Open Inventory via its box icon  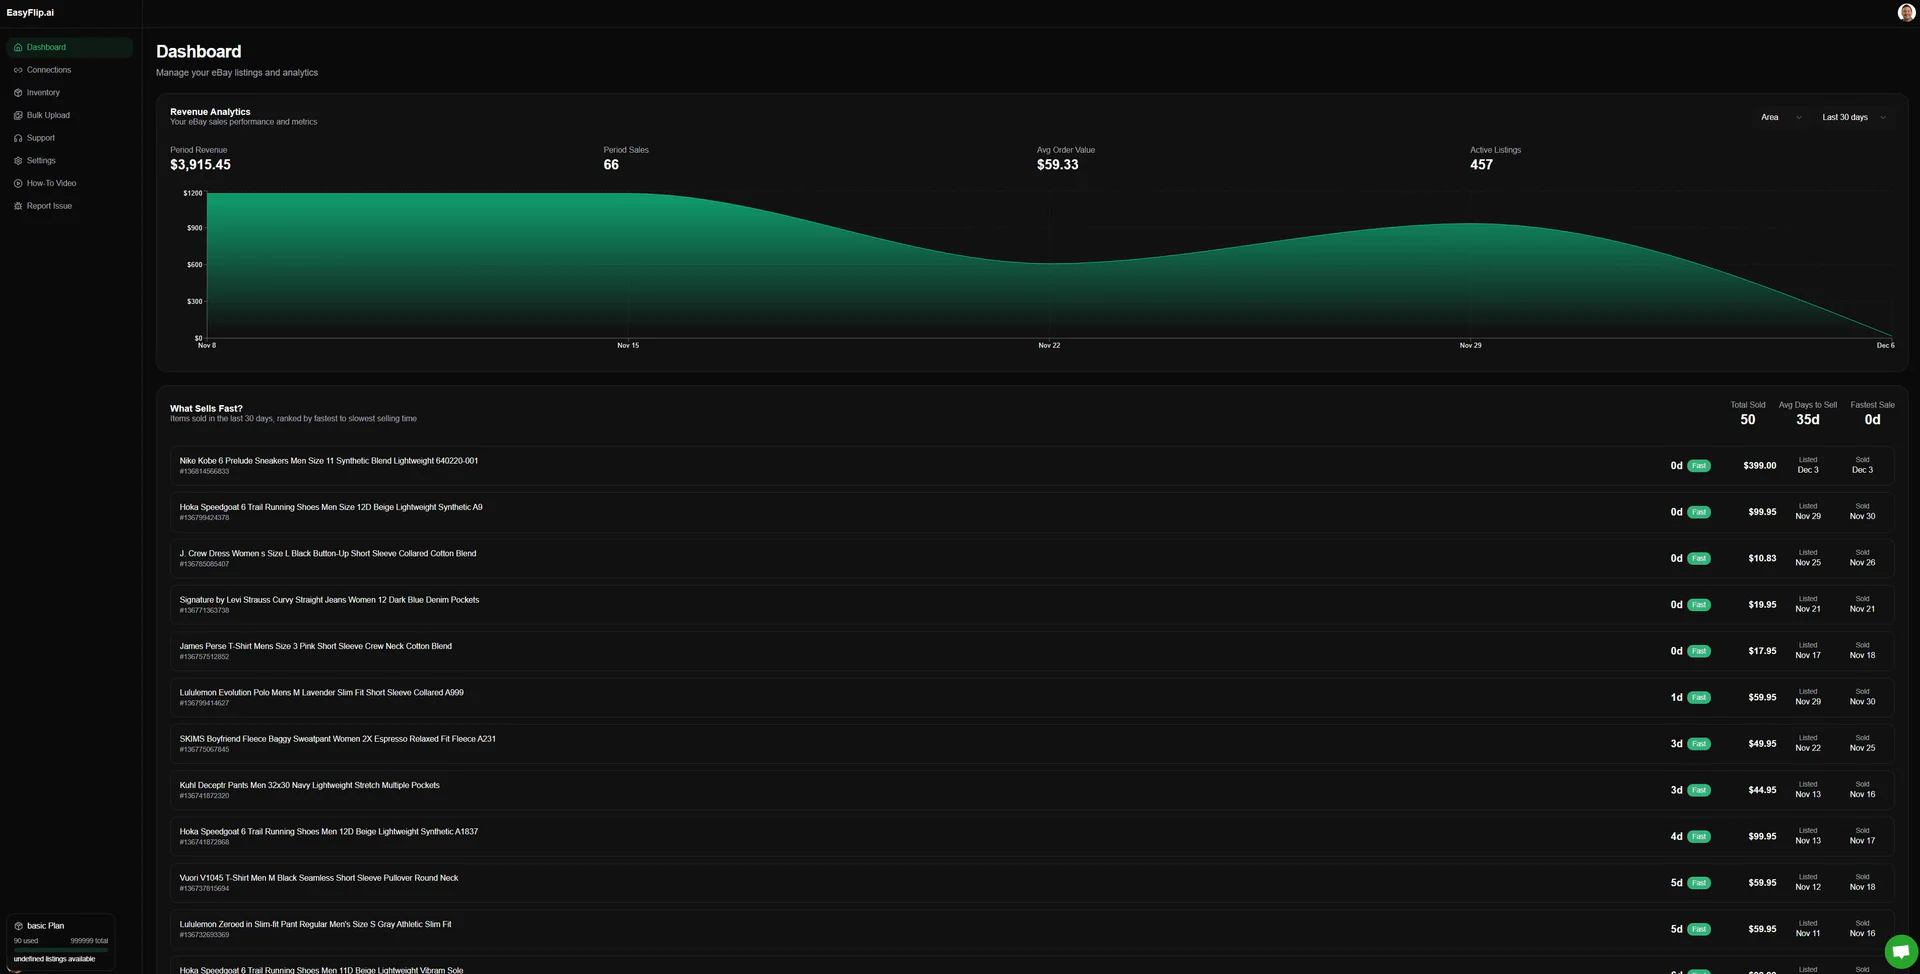(x=18, y=93)
